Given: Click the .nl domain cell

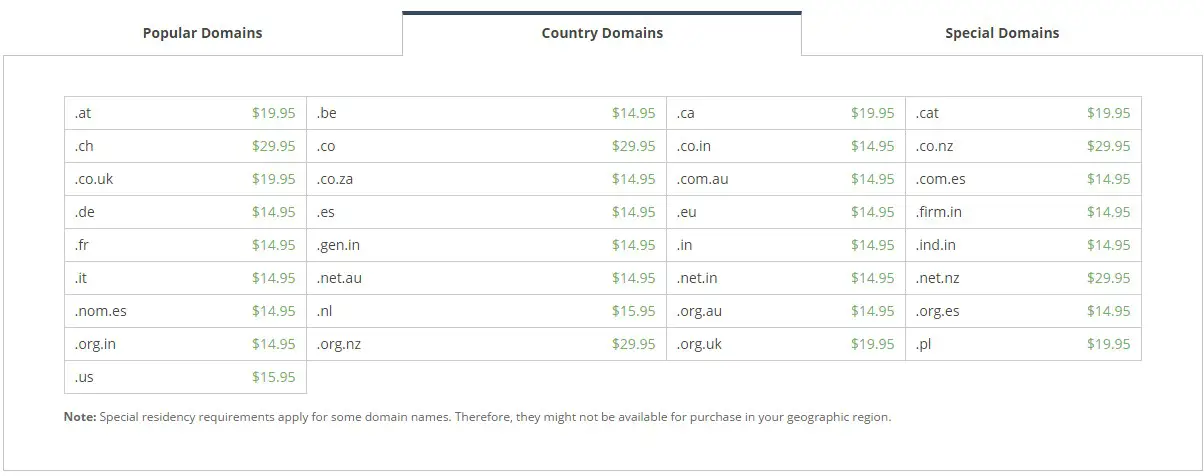Looking at the screenshot, I should 486,311.
